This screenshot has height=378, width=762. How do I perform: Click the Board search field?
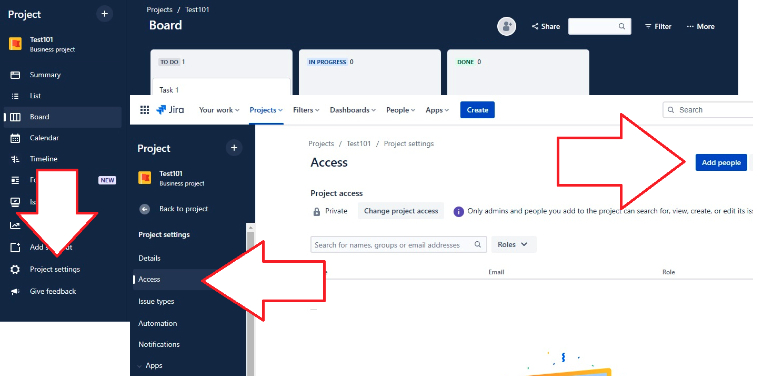click(600, 26)
